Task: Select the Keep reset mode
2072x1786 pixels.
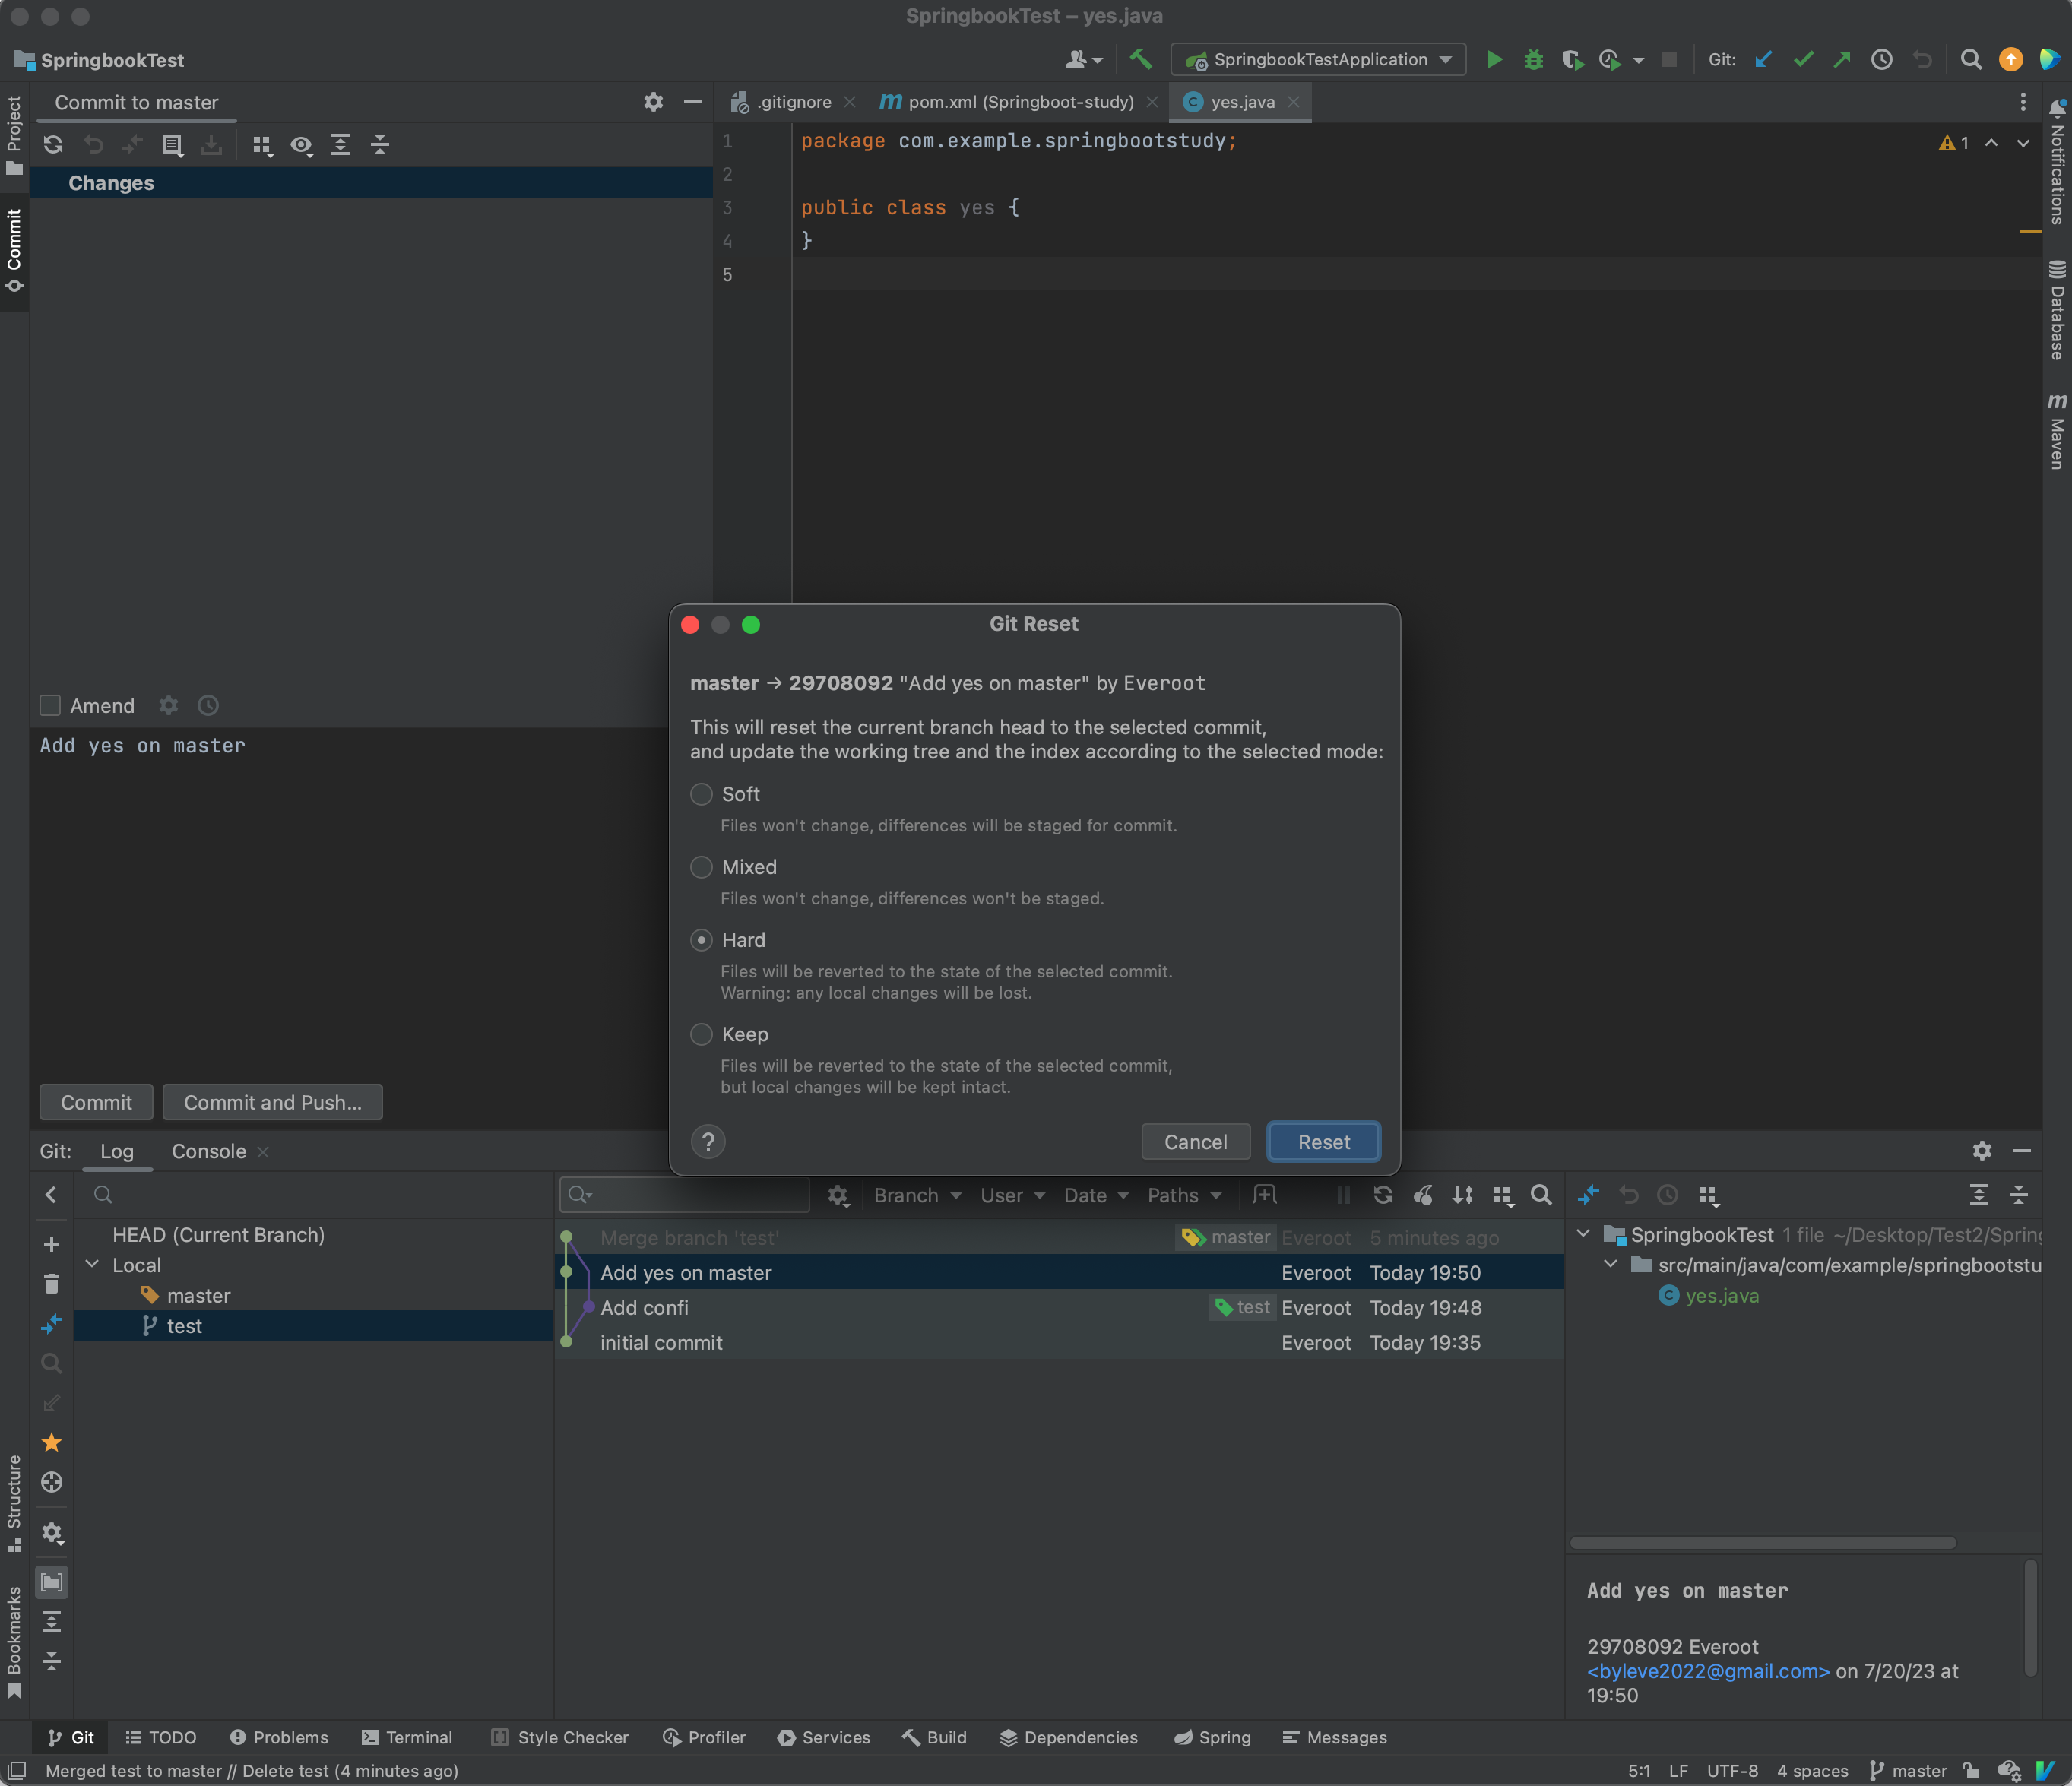Action: (702, 1034)
